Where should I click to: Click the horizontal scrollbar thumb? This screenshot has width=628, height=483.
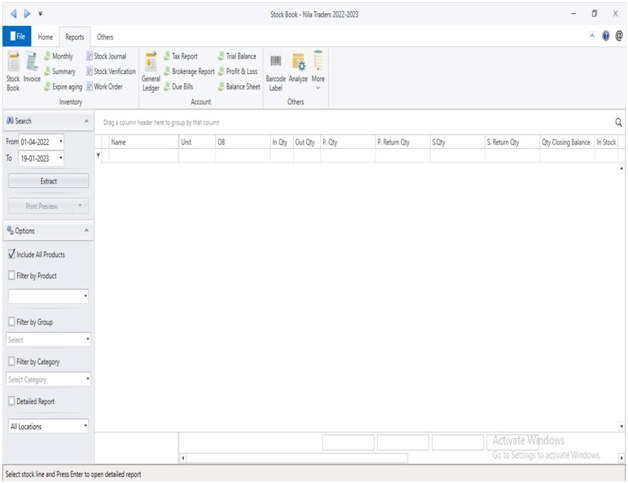point(297,457)
